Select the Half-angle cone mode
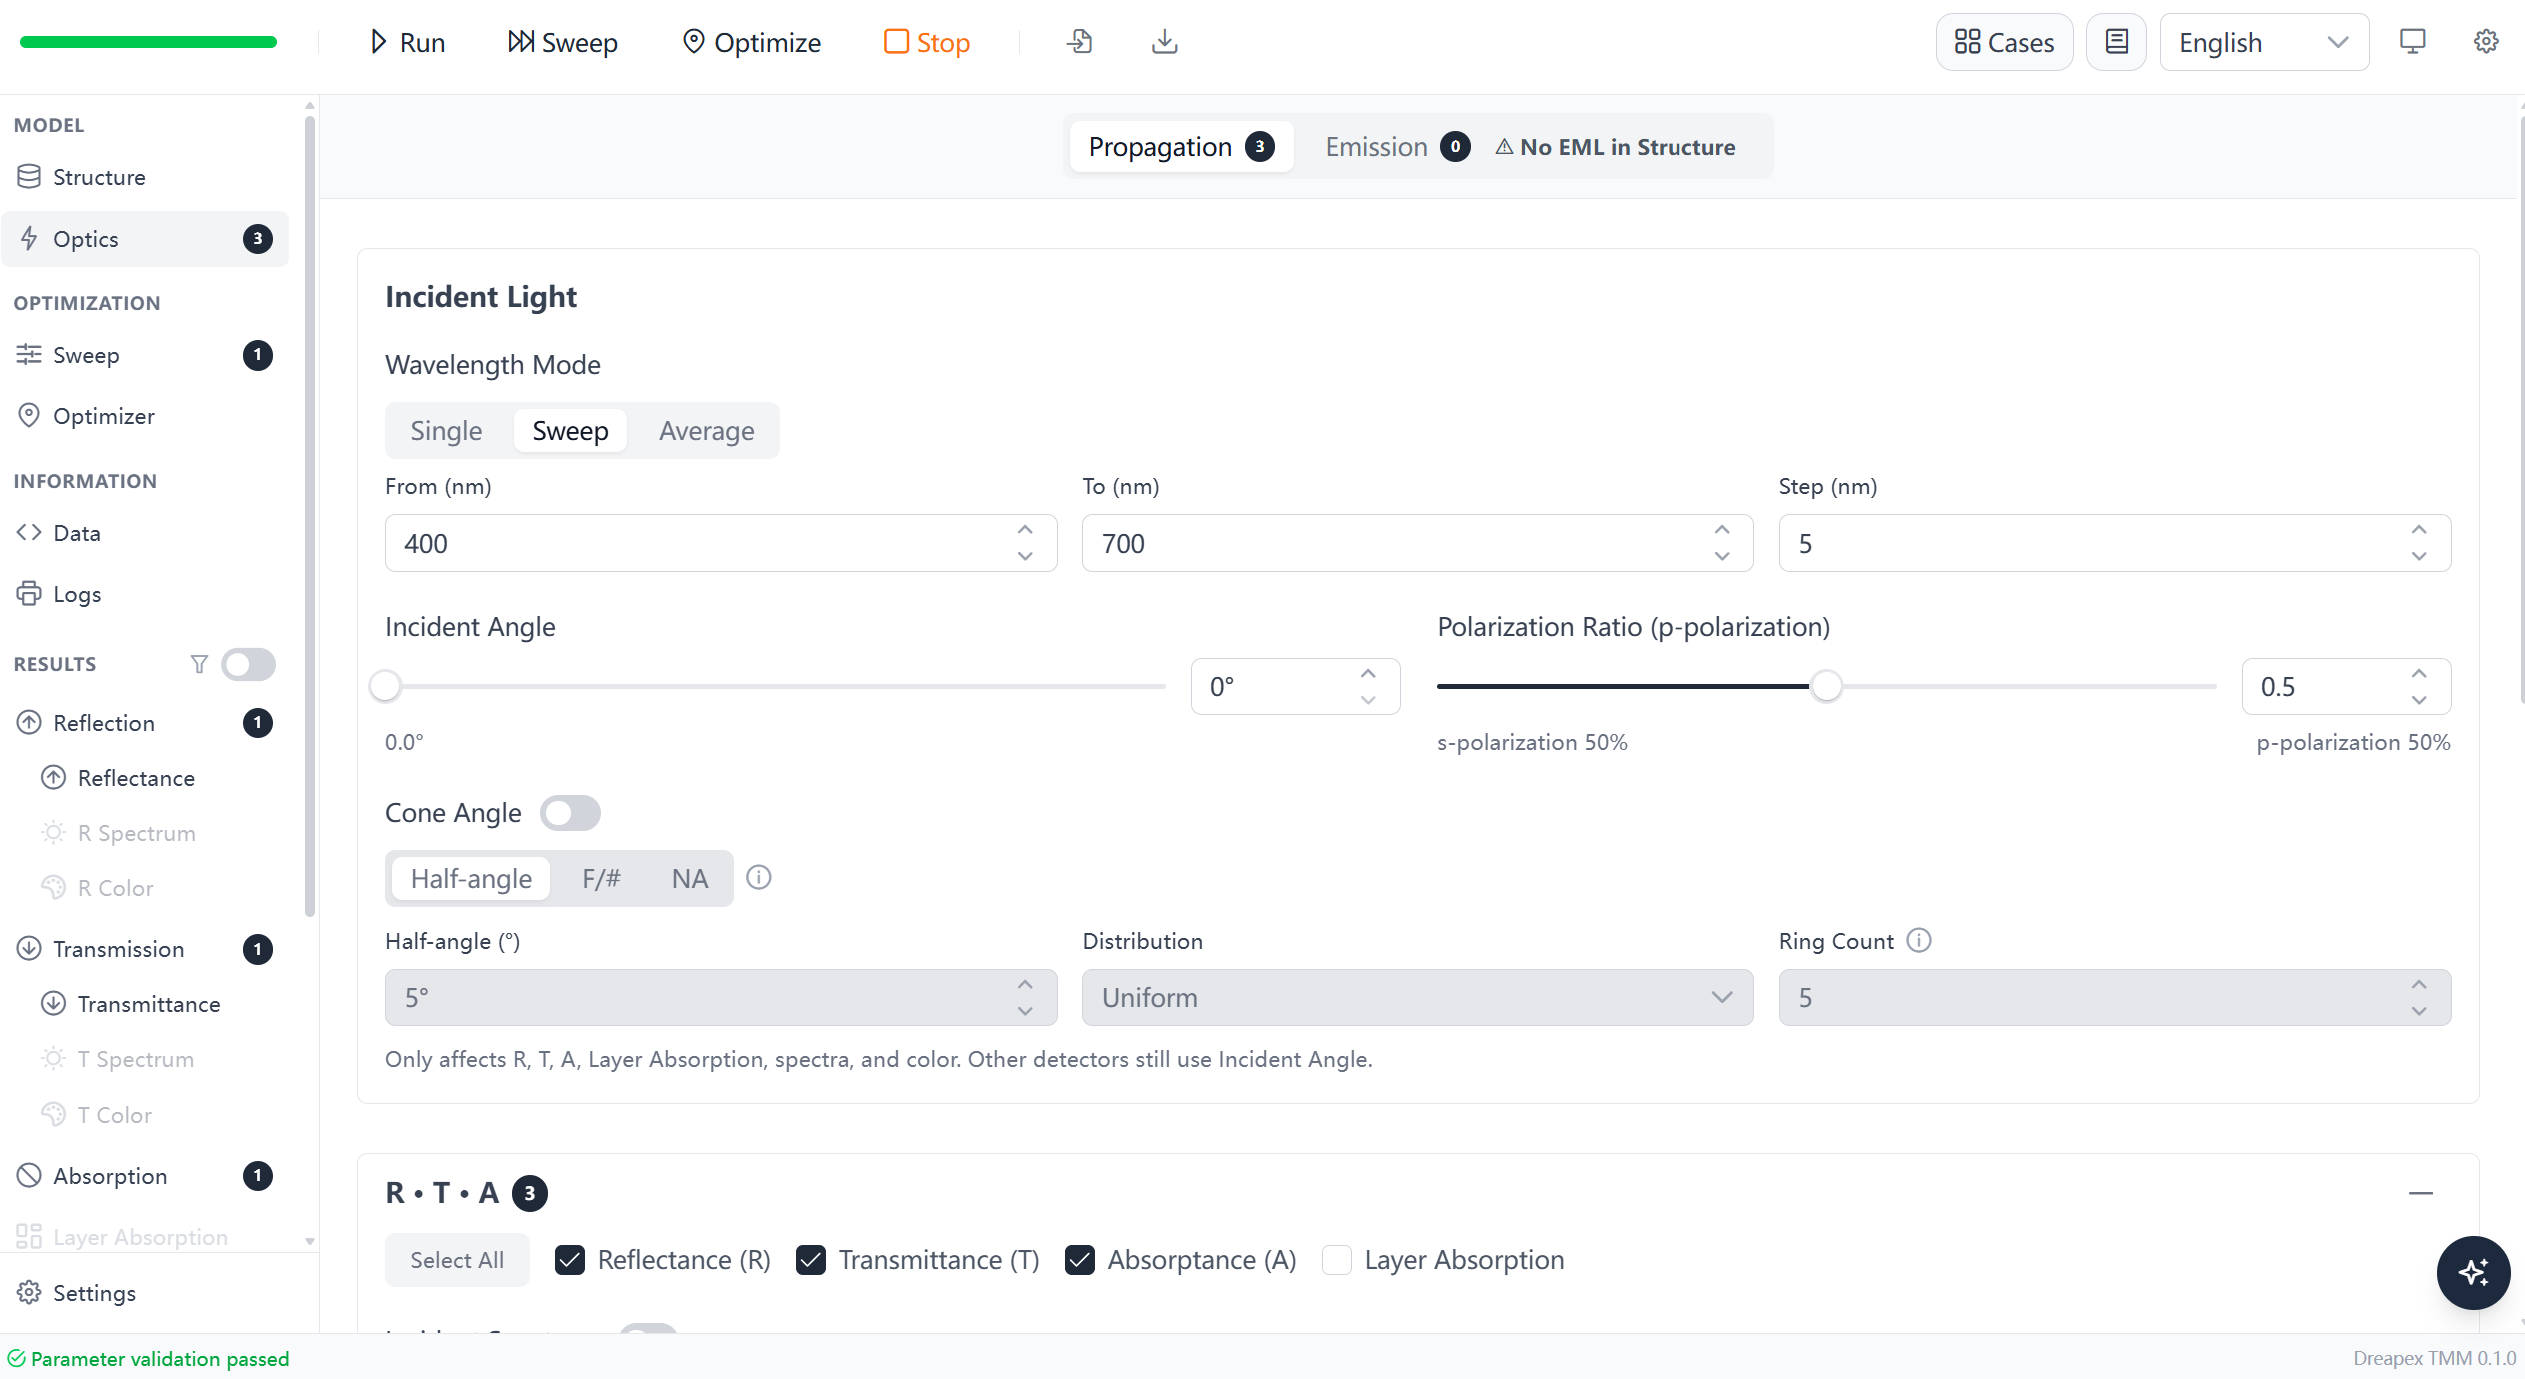 tap(471, 879)
